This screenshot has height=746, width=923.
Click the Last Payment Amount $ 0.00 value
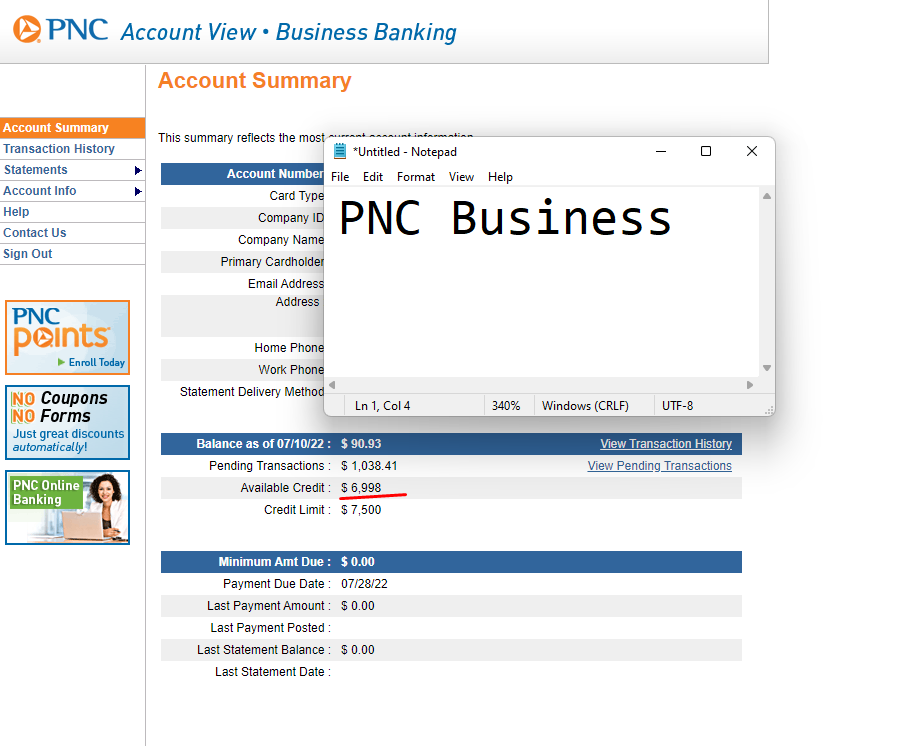(357, 606)
